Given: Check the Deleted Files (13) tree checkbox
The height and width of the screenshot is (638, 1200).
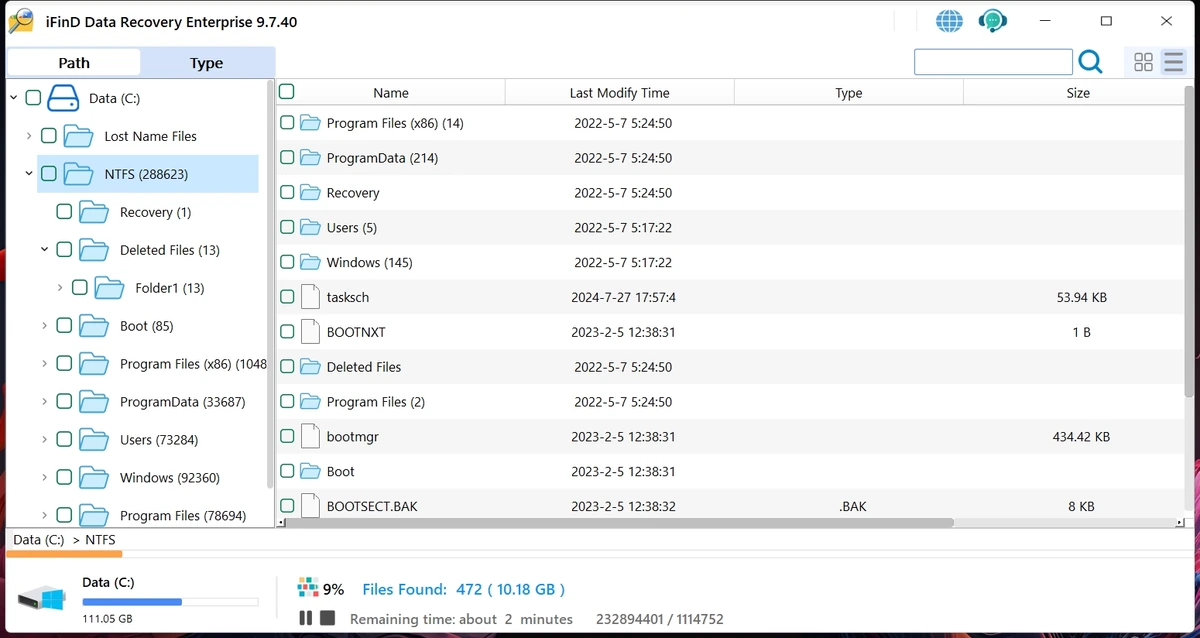Looking at the screenshot, I should [64, 250].
